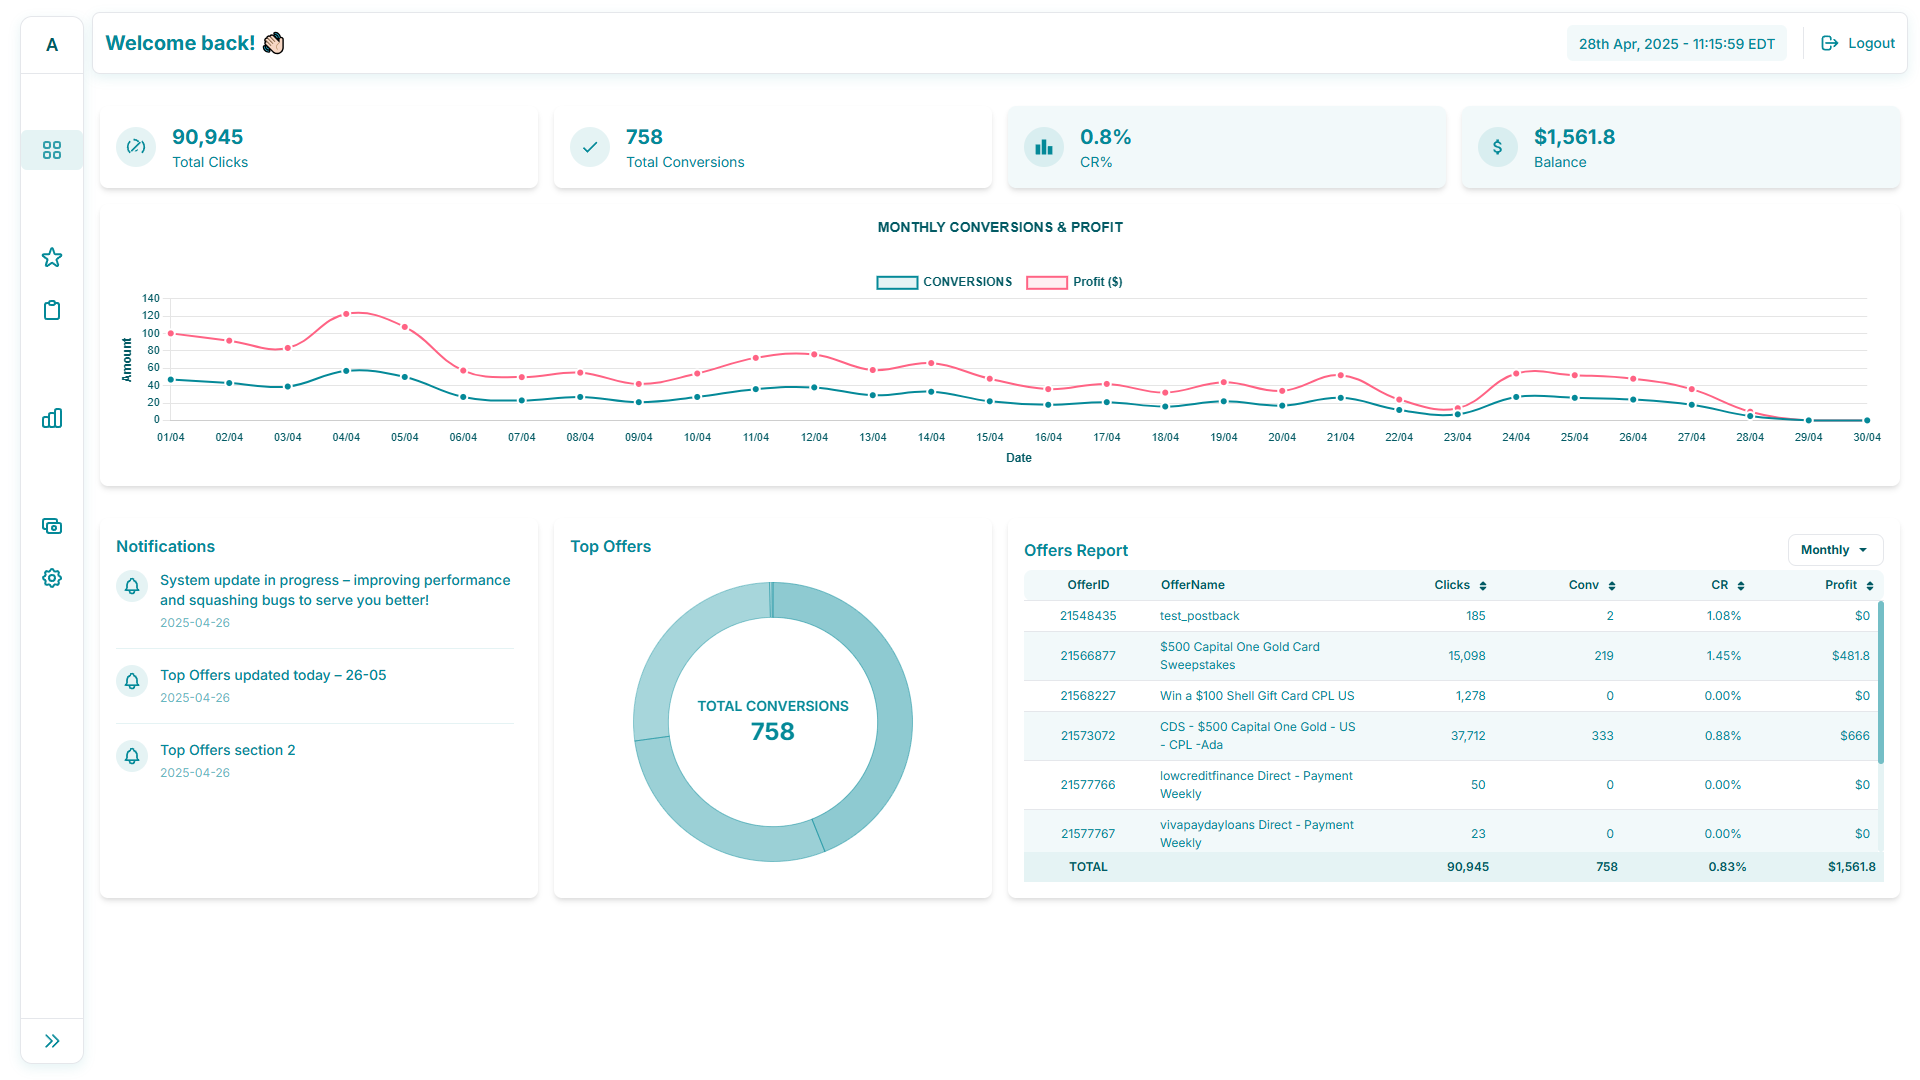Open the Monthly period dropdown
Screen dimensions: 1920x1080
point(1835,549)
